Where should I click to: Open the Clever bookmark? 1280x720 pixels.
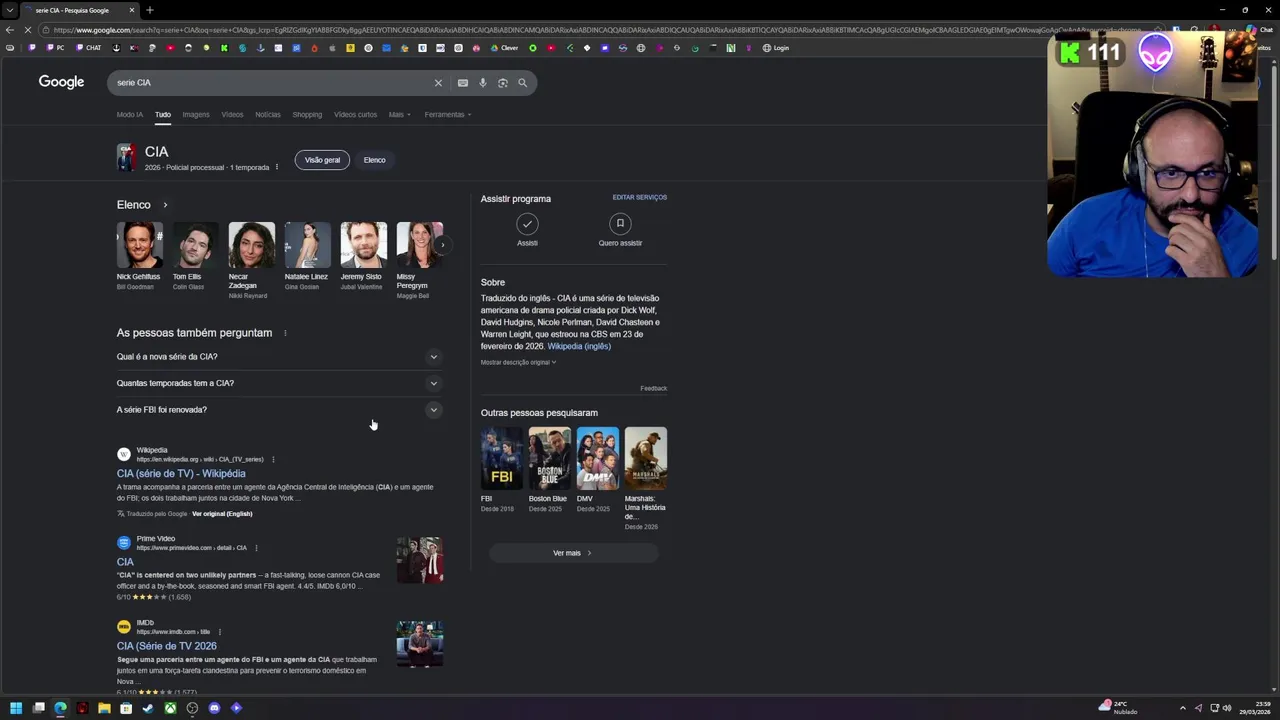[x=505, y=48]
